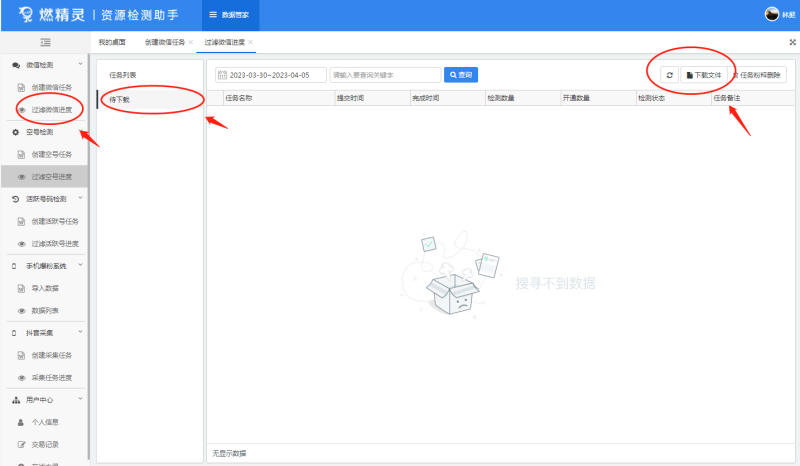
Task: Collapse the 用户中心 menu group
Action: [x=80, y=400]
